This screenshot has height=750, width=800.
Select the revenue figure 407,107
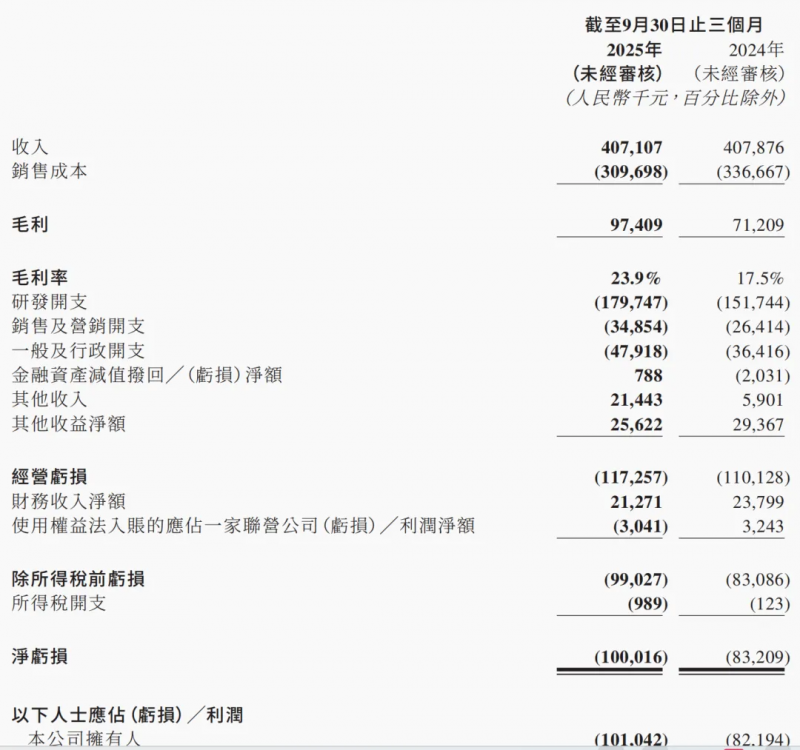[x=631, y=145]
